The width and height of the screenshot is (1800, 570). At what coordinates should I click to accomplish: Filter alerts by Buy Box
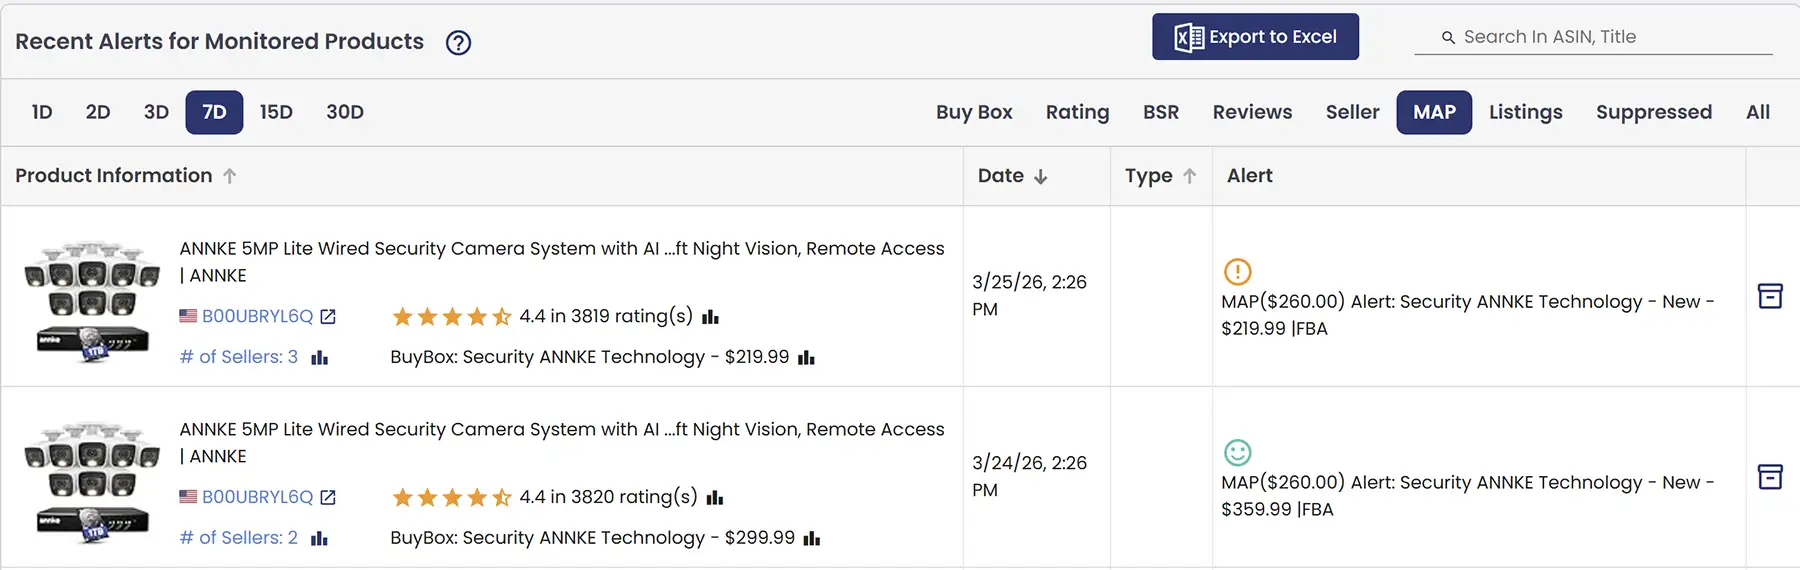[974, 112]
